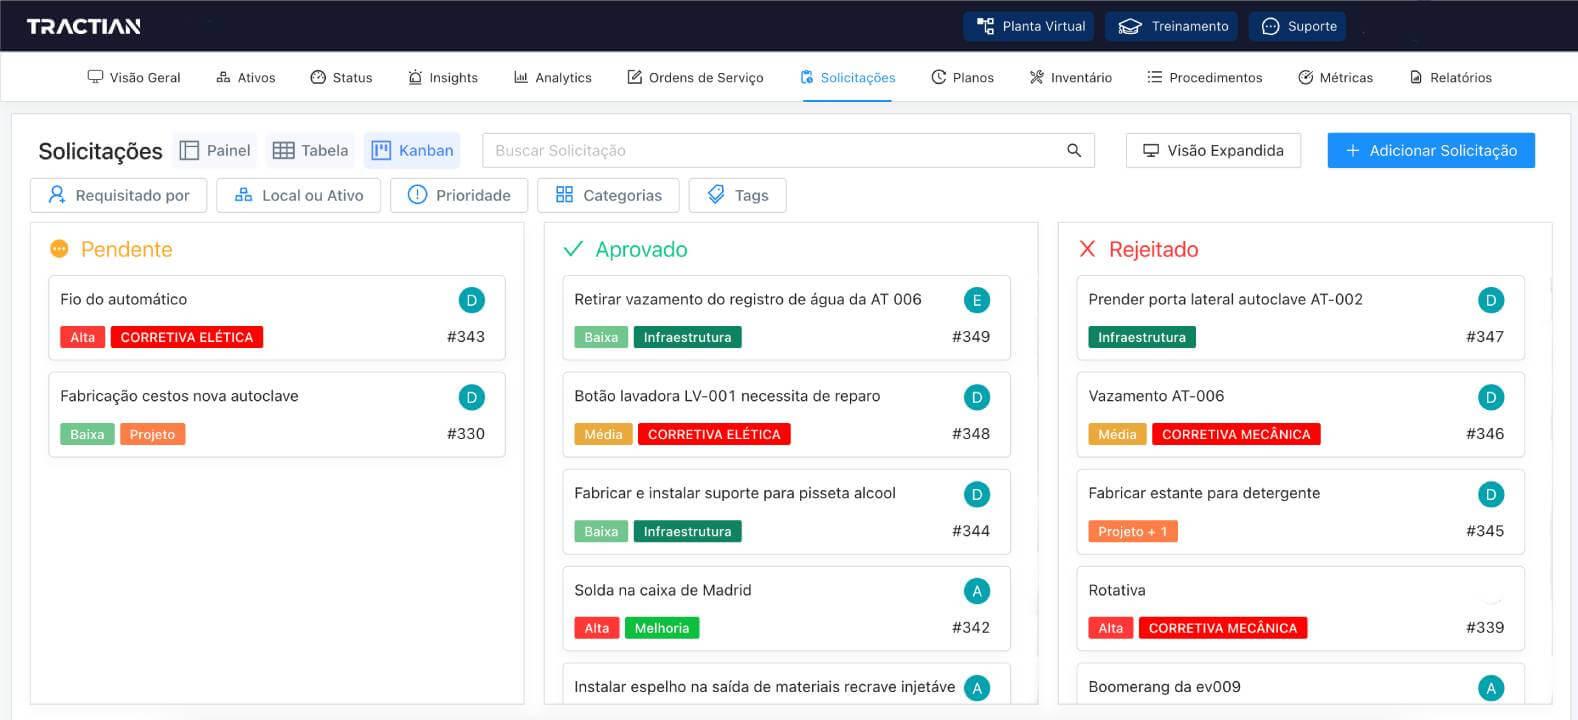
Task: Click Adicionar Solicitação button
Action: click(1431, 150)
